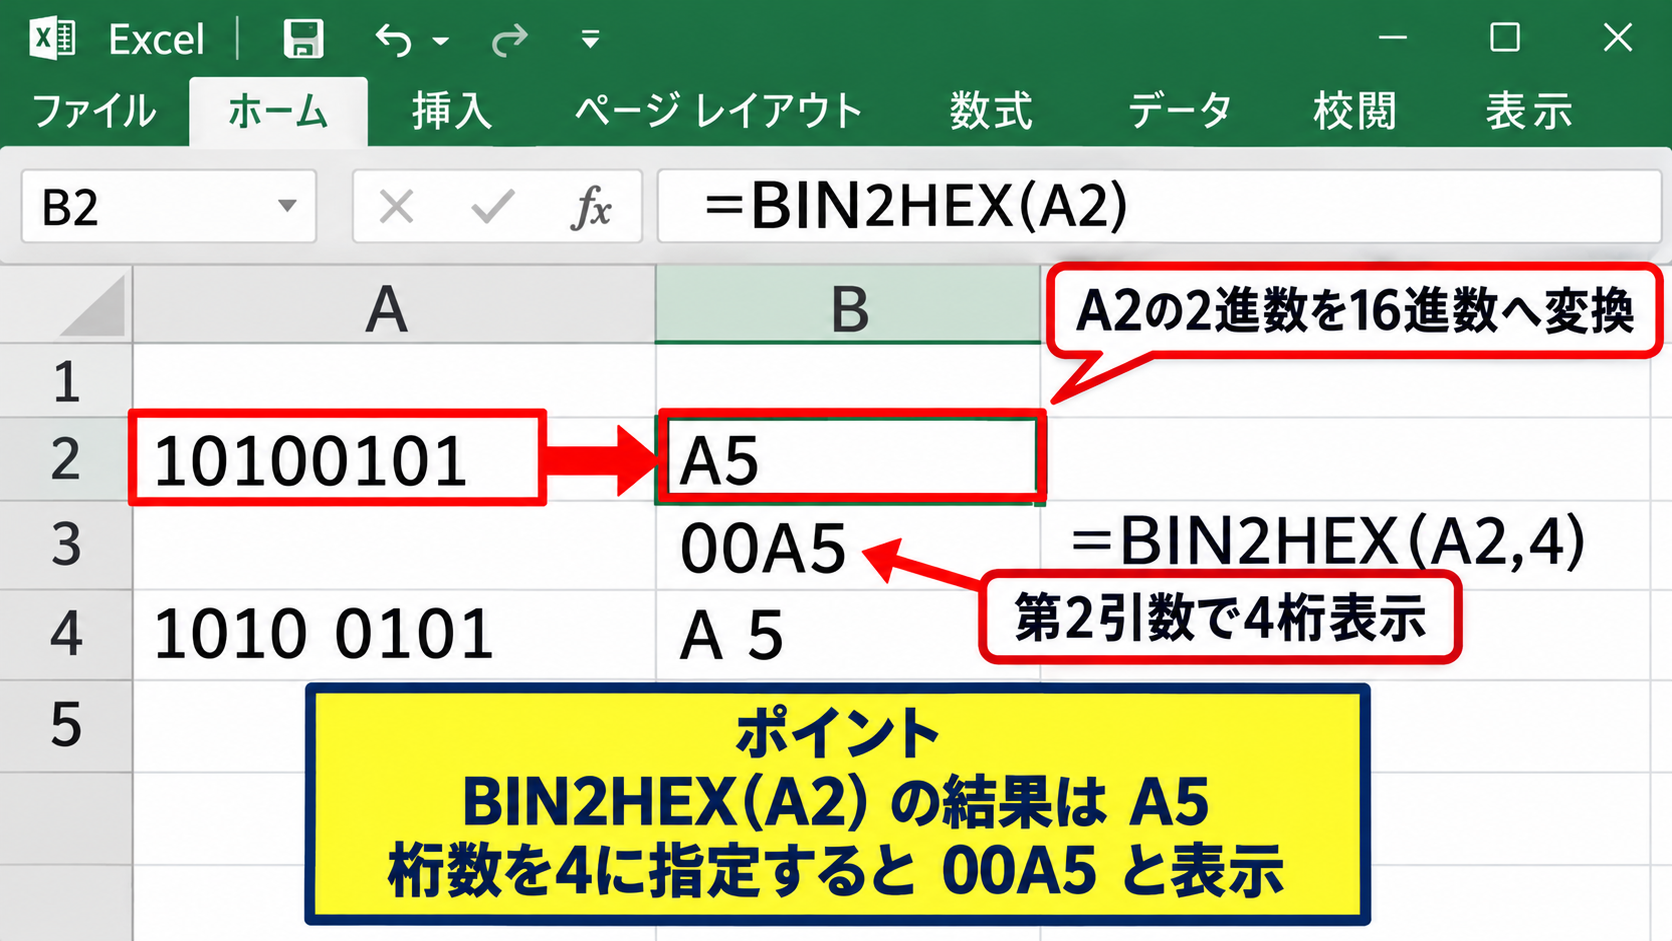
Task: Select row 5 header
Action: [66, 726]
